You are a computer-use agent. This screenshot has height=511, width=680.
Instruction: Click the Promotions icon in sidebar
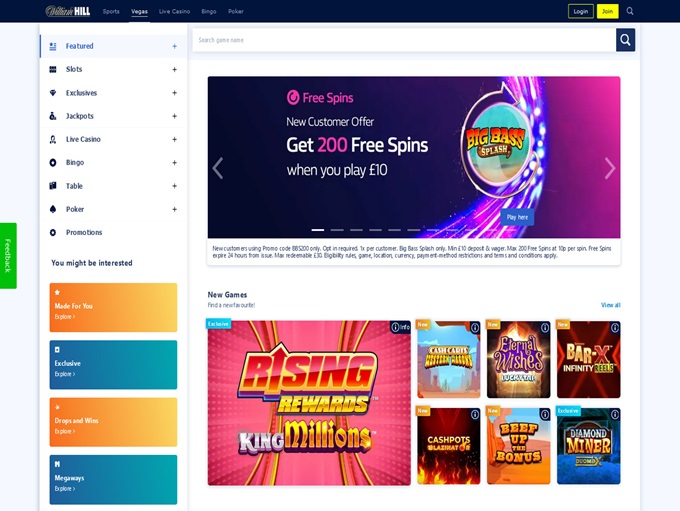(x=53, y=232)
